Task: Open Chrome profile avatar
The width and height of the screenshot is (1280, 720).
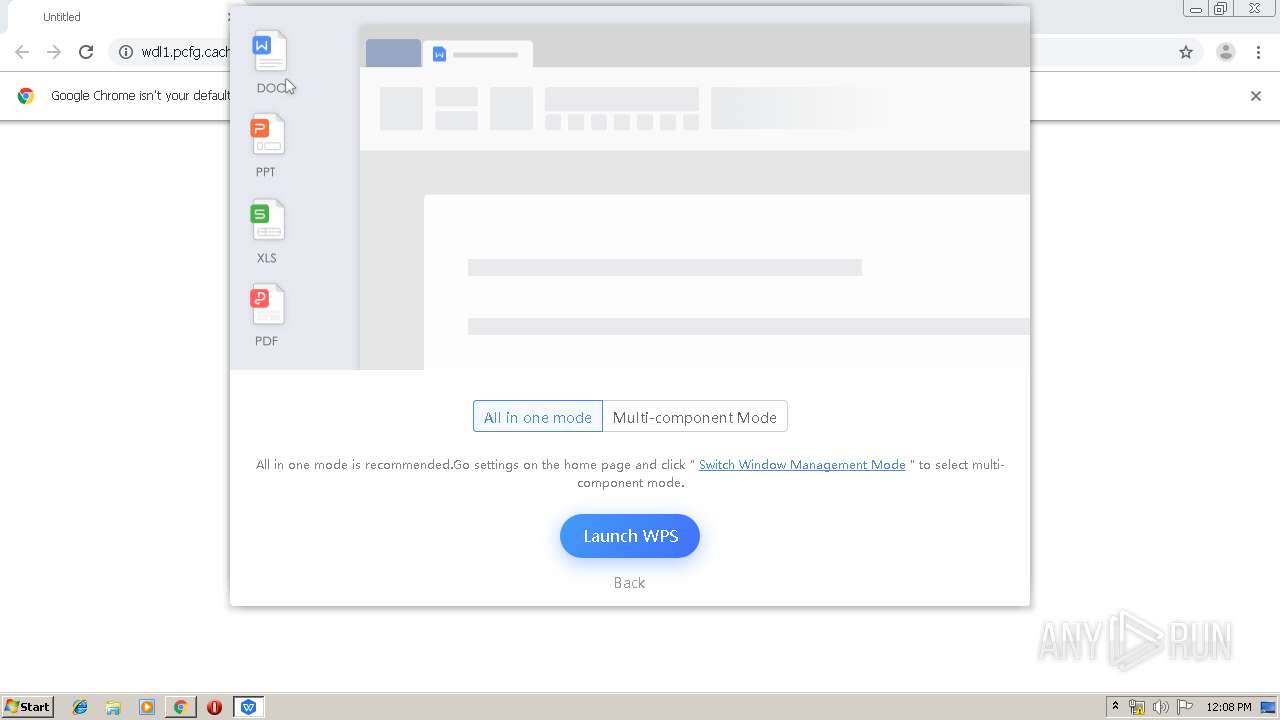Action: tap(1225, 52)
